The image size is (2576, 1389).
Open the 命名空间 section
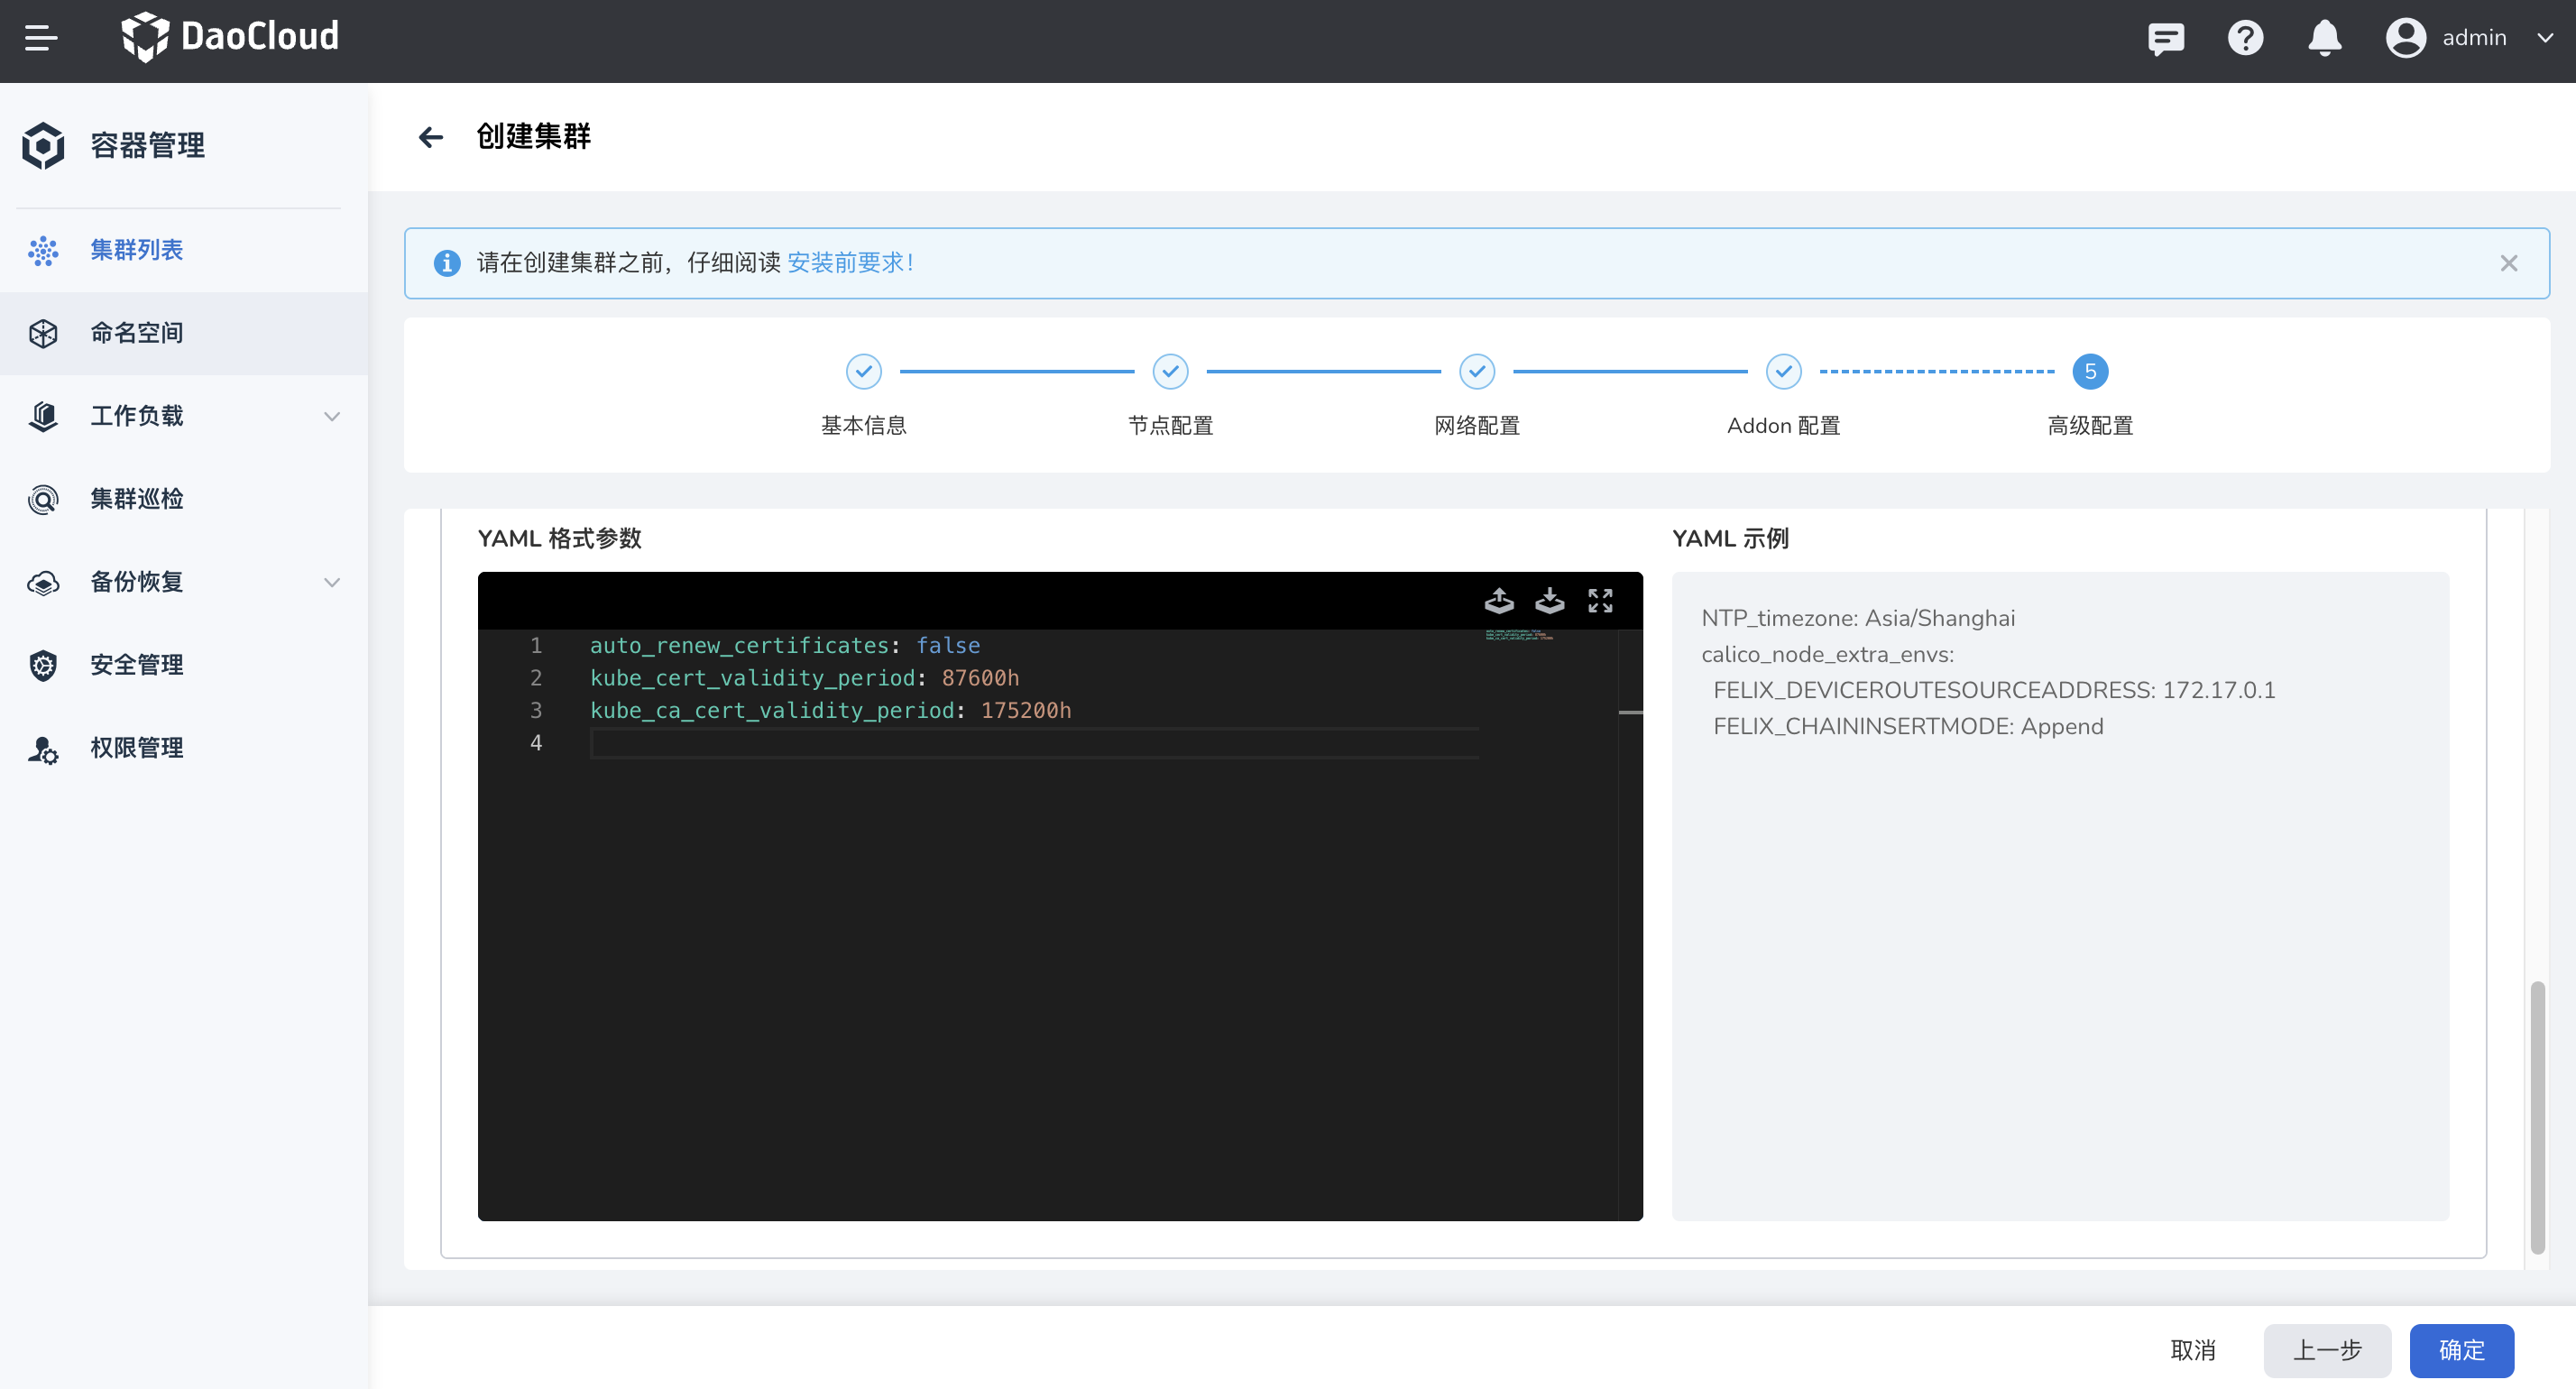point(136,332)
